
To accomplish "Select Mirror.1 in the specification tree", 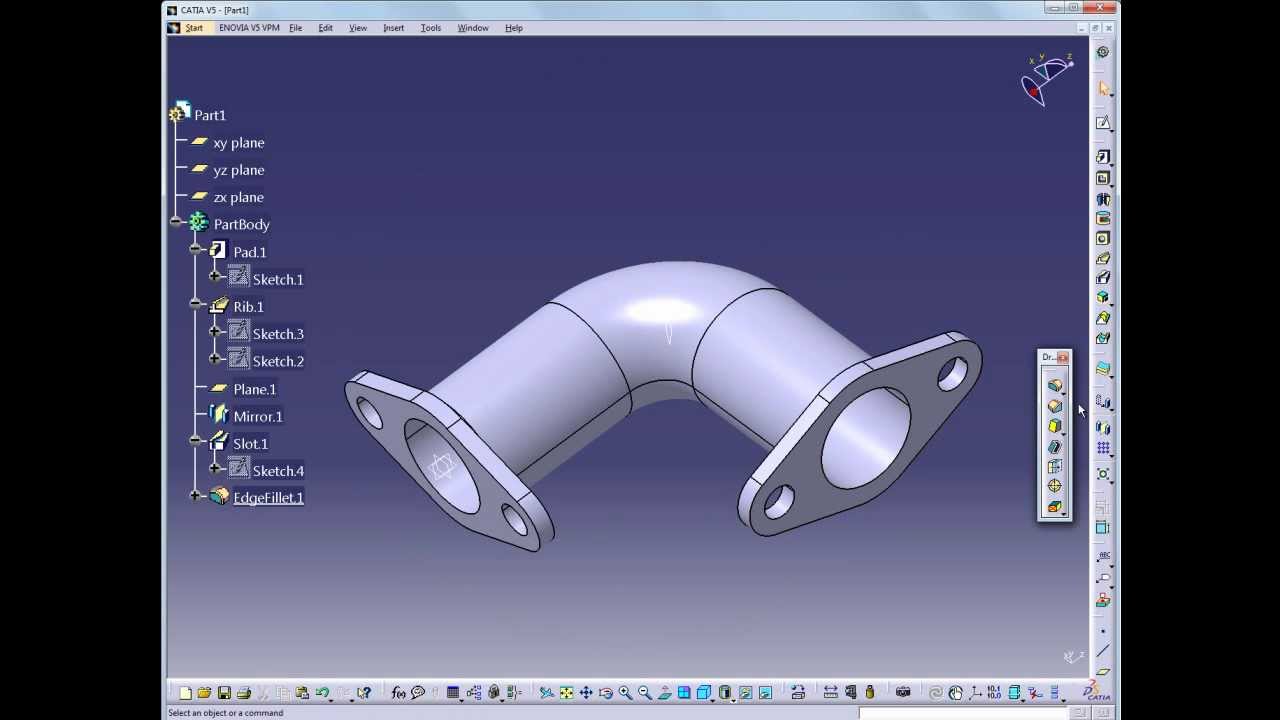I will [x=258, y=416].
